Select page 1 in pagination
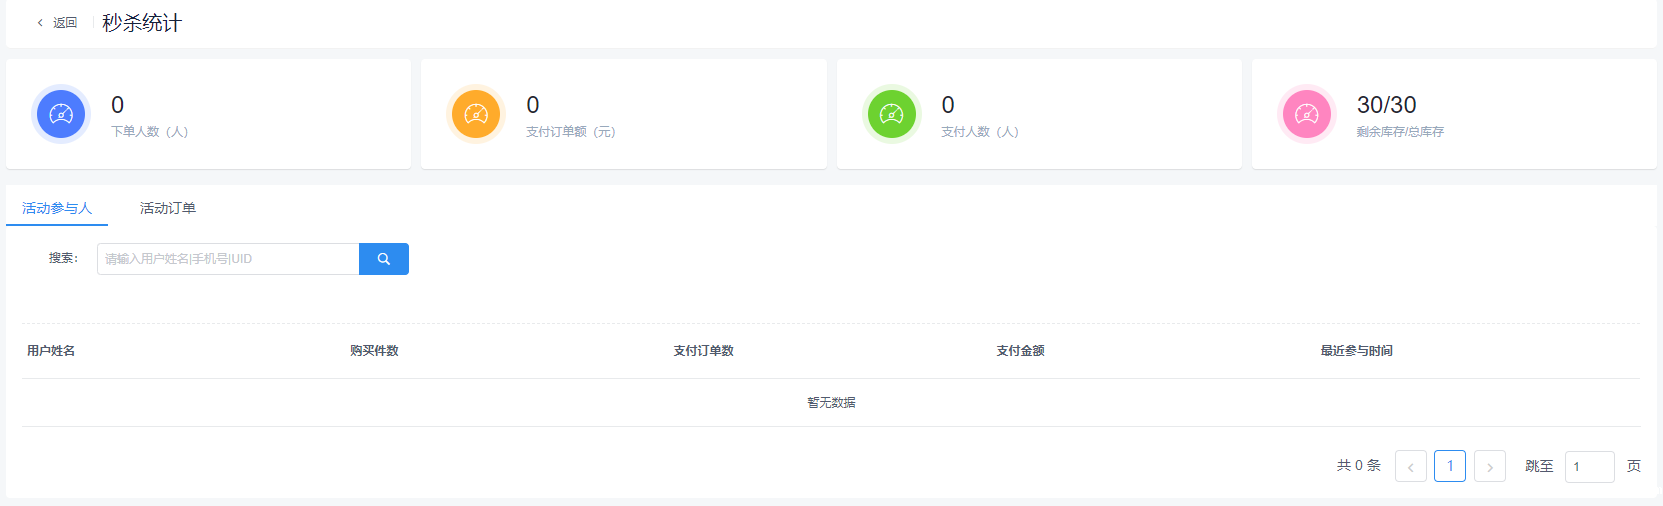Image resolution: width=1663 pixels, height=506 pixels. click(1450, 466)
